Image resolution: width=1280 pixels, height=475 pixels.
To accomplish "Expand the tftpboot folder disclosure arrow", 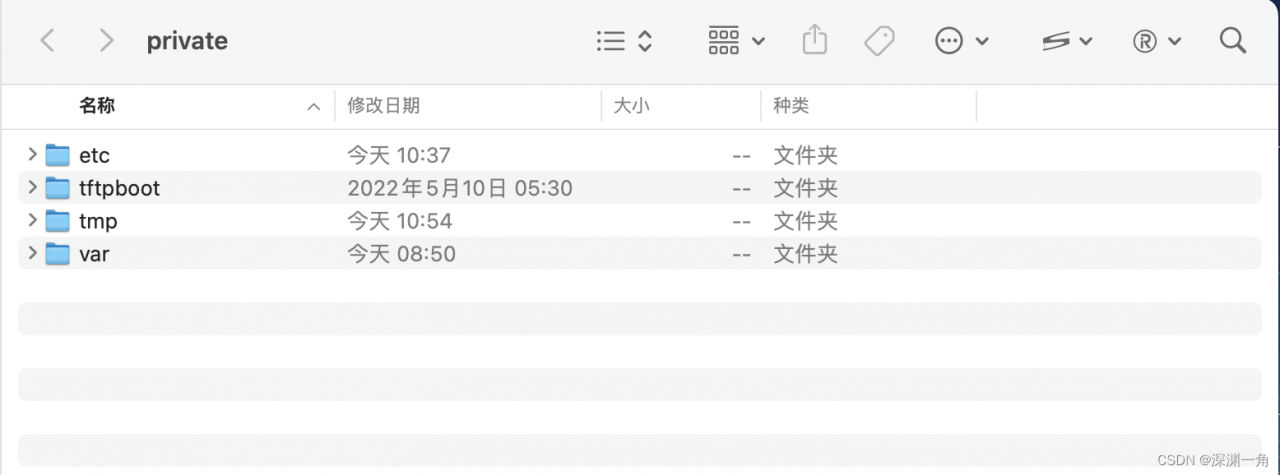I will [x=32, y=187].
